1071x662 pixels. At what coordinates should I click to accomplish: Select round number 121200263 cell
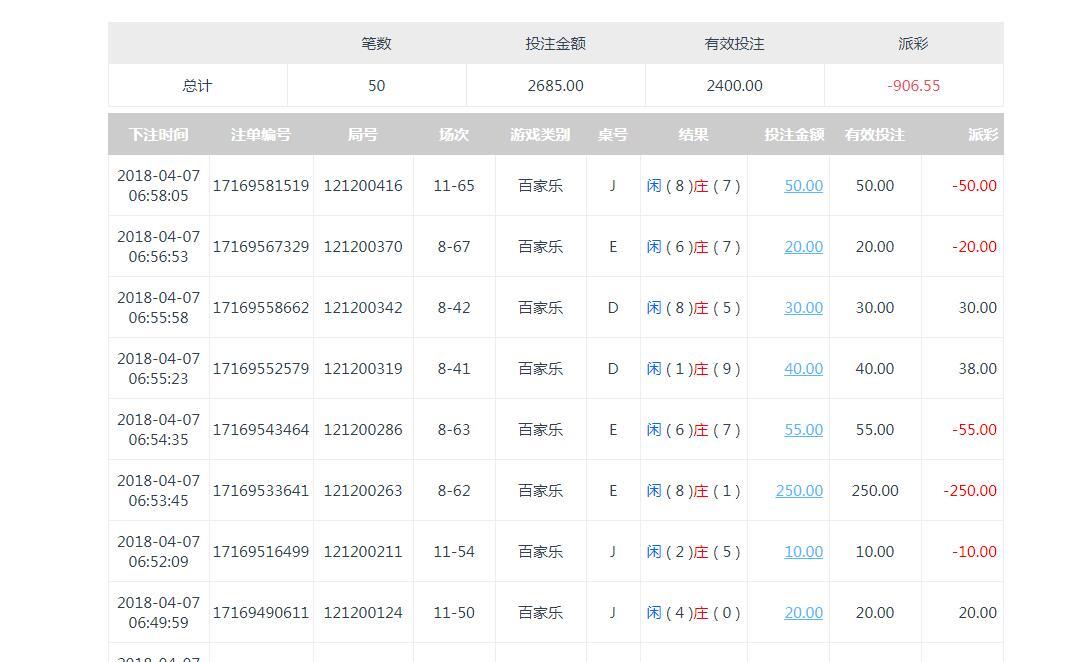point(362,491)
